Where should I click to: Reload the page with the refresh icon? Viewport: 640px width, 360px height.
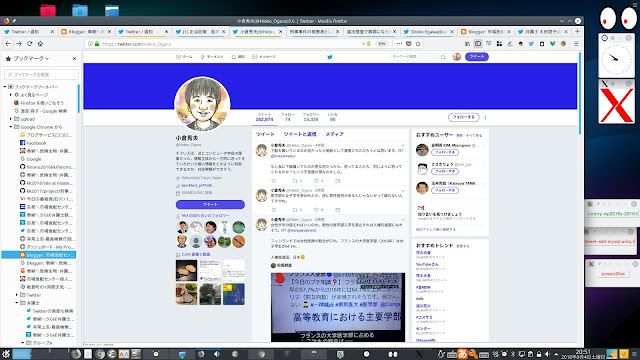[x=29, y=44]
